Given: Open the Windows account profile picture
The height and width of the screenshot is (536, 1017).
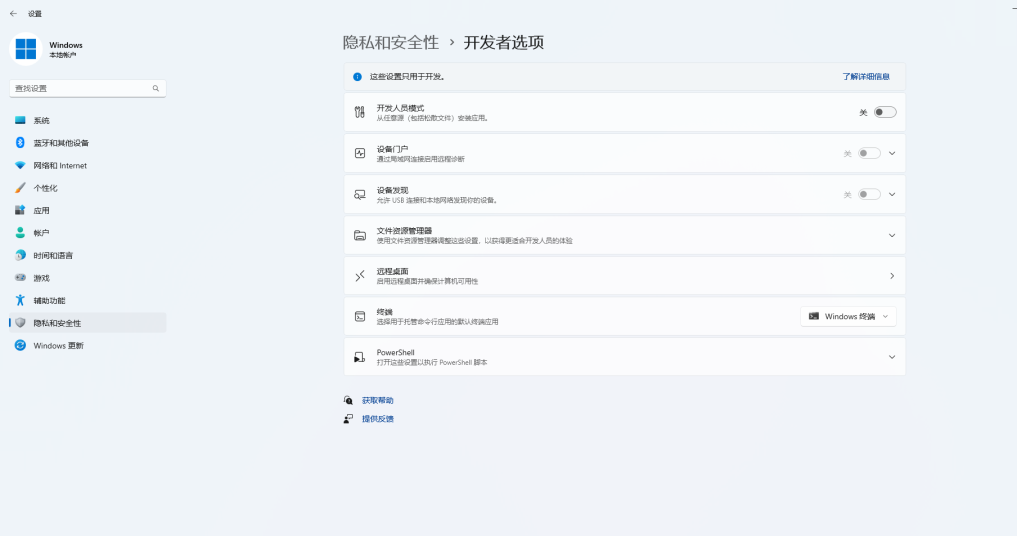Looking at the screenshot, I should point(26,49).
